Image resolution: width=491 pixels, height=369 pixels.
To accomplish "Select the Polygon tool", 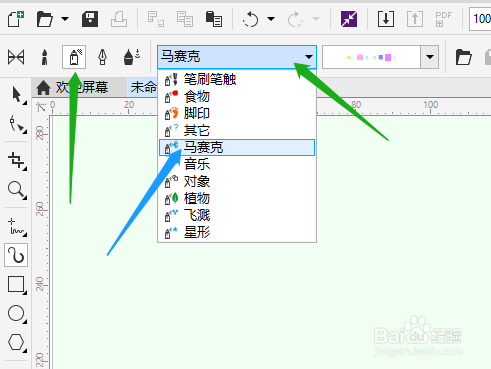I will pos(17,342).
